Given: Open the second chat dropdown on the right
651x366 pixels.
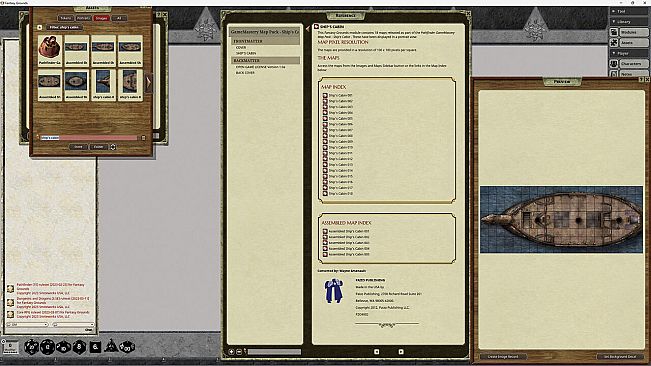Looking at the screenshot, I should [73, 325].
